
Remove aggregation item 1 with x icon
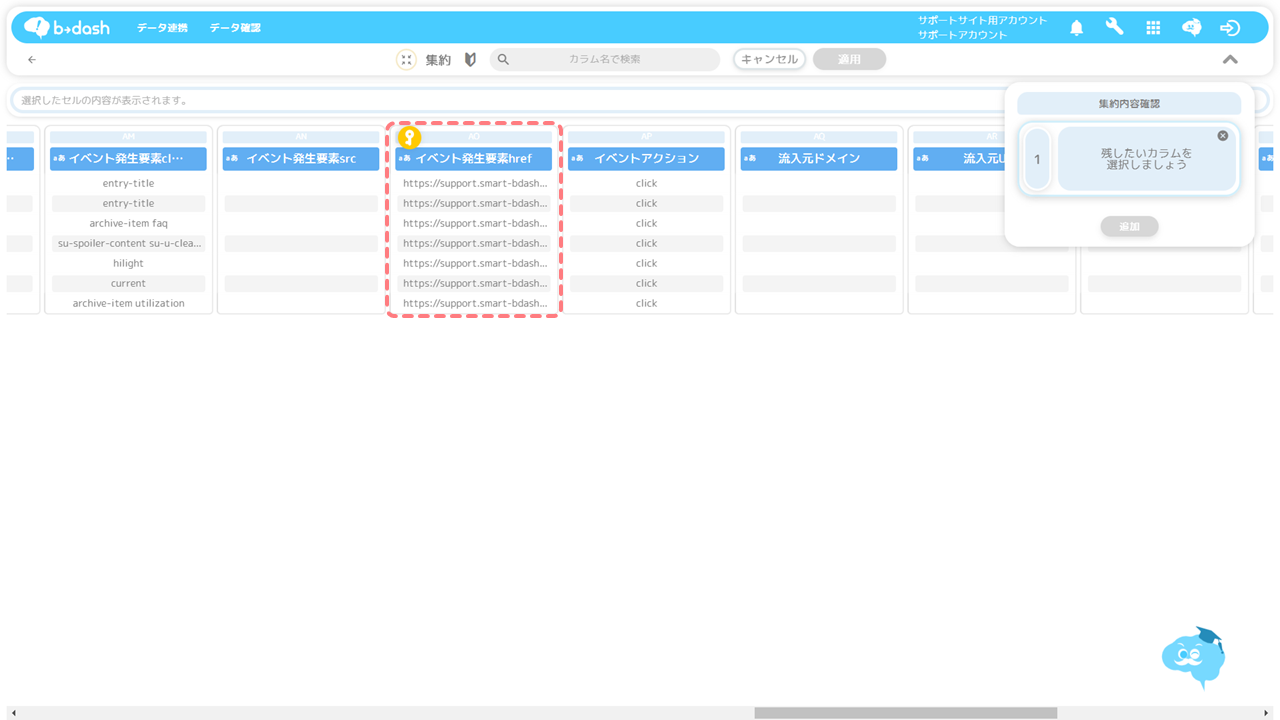point(1222,135)
